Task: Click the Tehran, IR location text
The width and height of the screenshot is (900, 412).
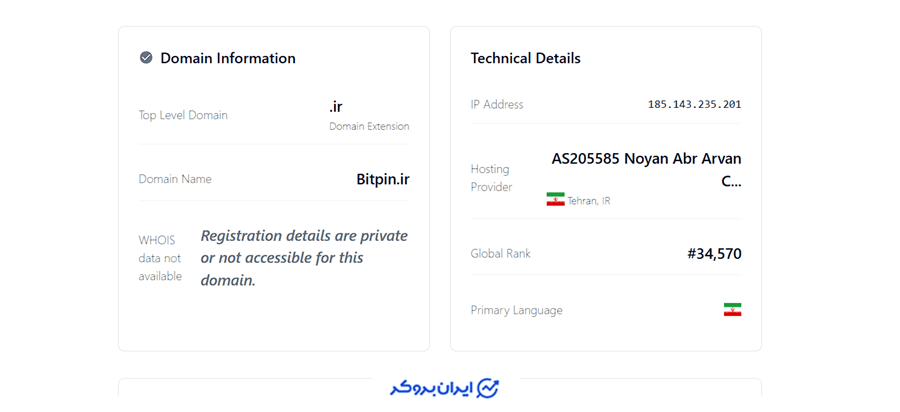Action: pyautogui.click(x=589, y=201)
